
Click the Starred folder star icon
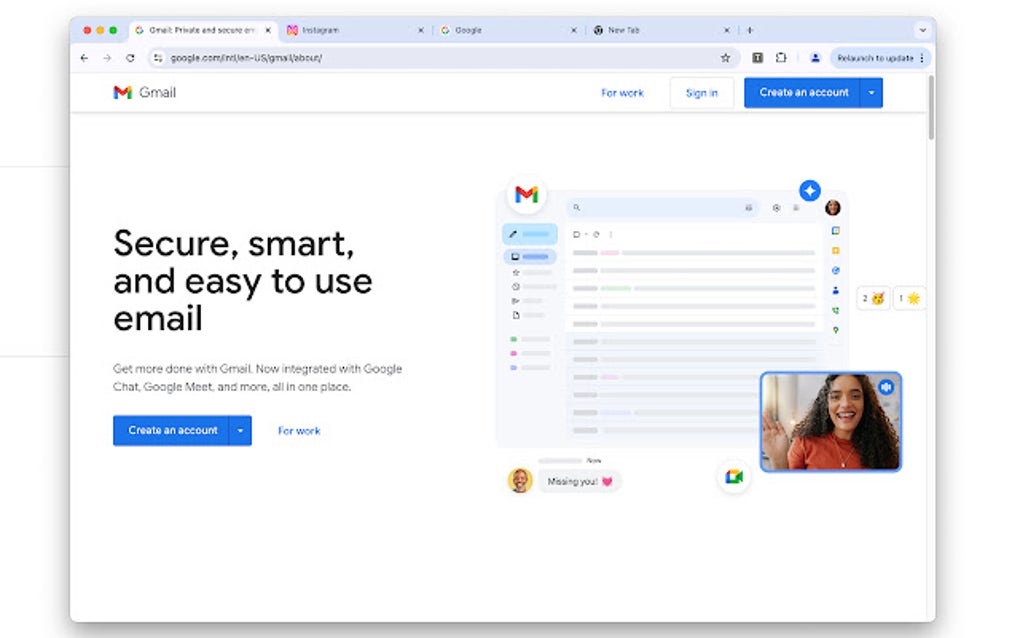pos(515,272)
